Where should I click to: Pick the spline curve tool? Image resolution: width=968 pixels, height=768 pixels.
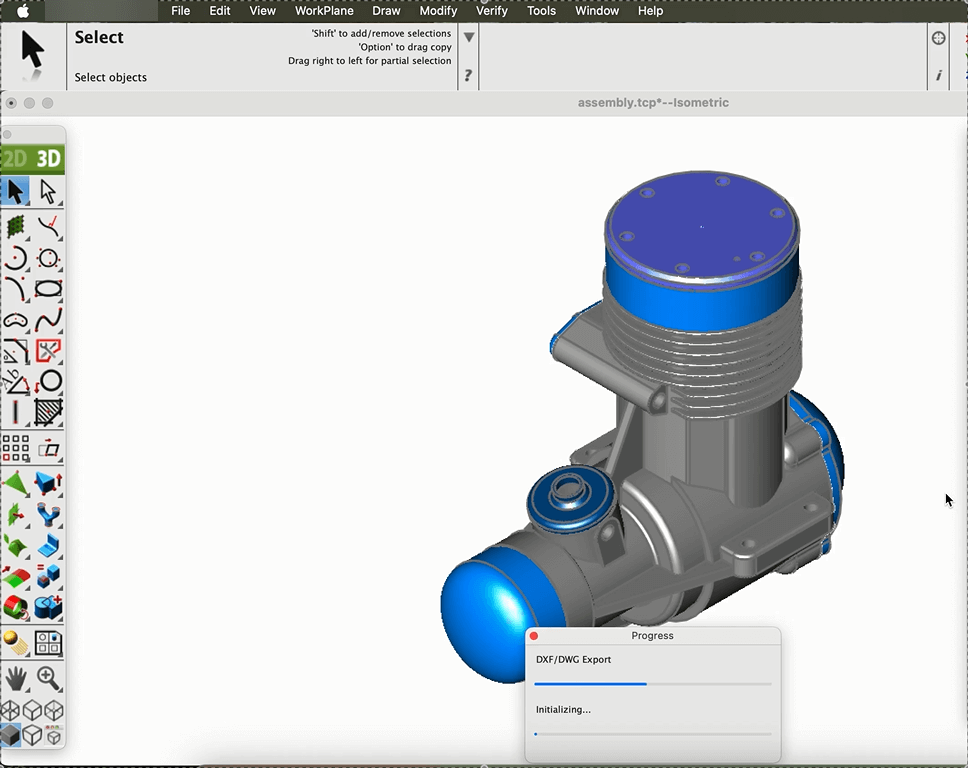coord(48,322)
